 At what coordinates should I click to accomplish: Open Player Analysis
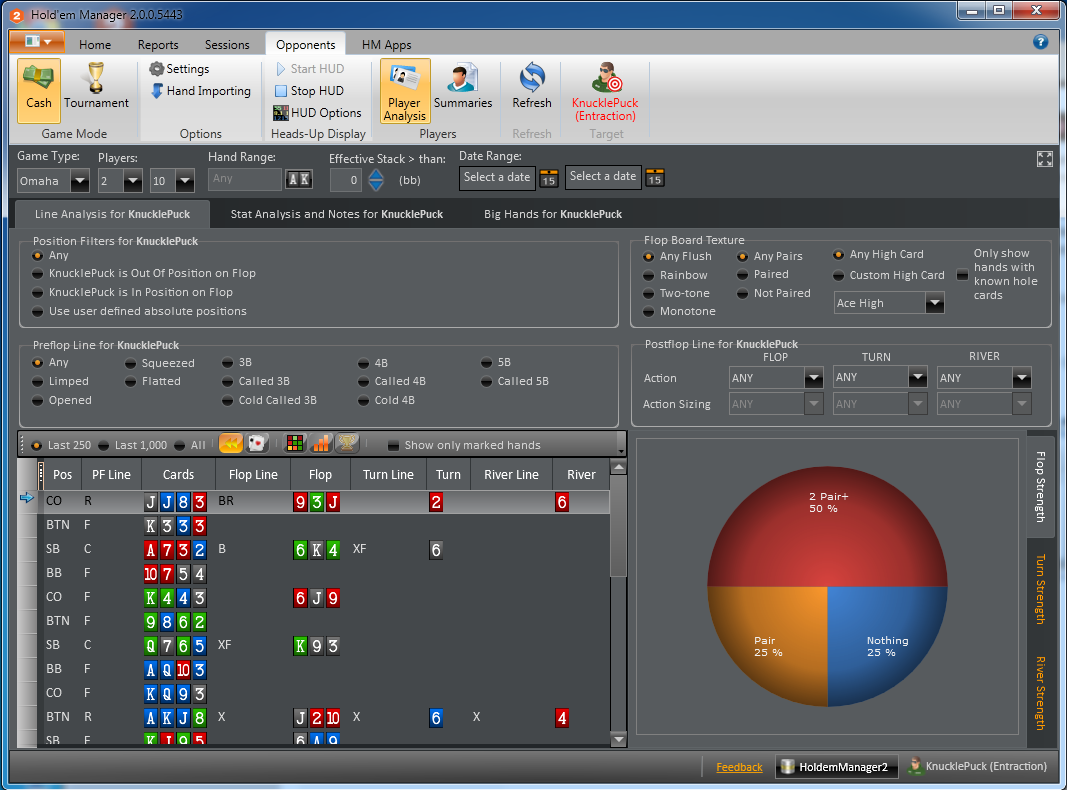(403, 91)
